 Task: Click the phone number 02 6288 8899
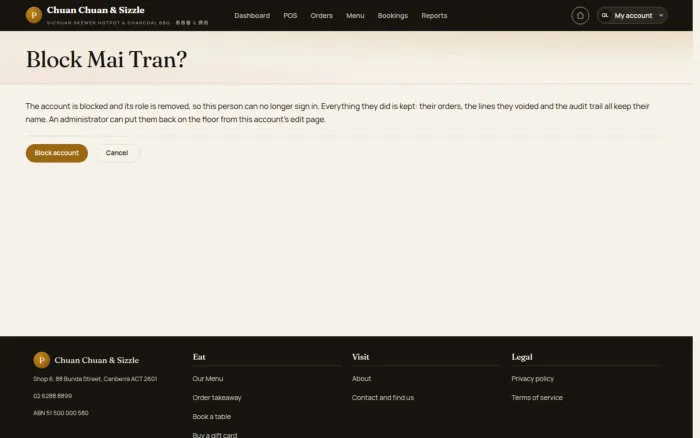click(x=52, y=396)
